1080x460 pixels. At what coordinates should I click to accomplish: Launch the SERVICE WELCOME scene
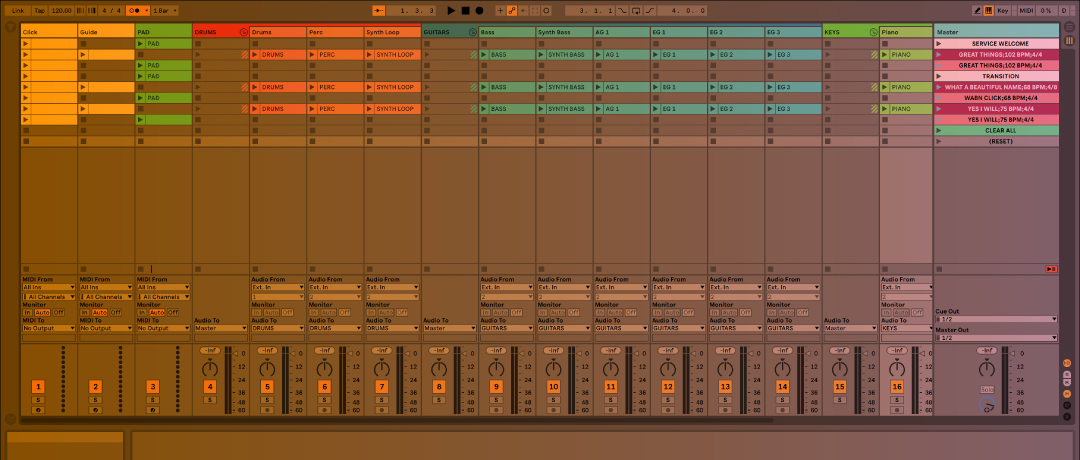(938, 43)
